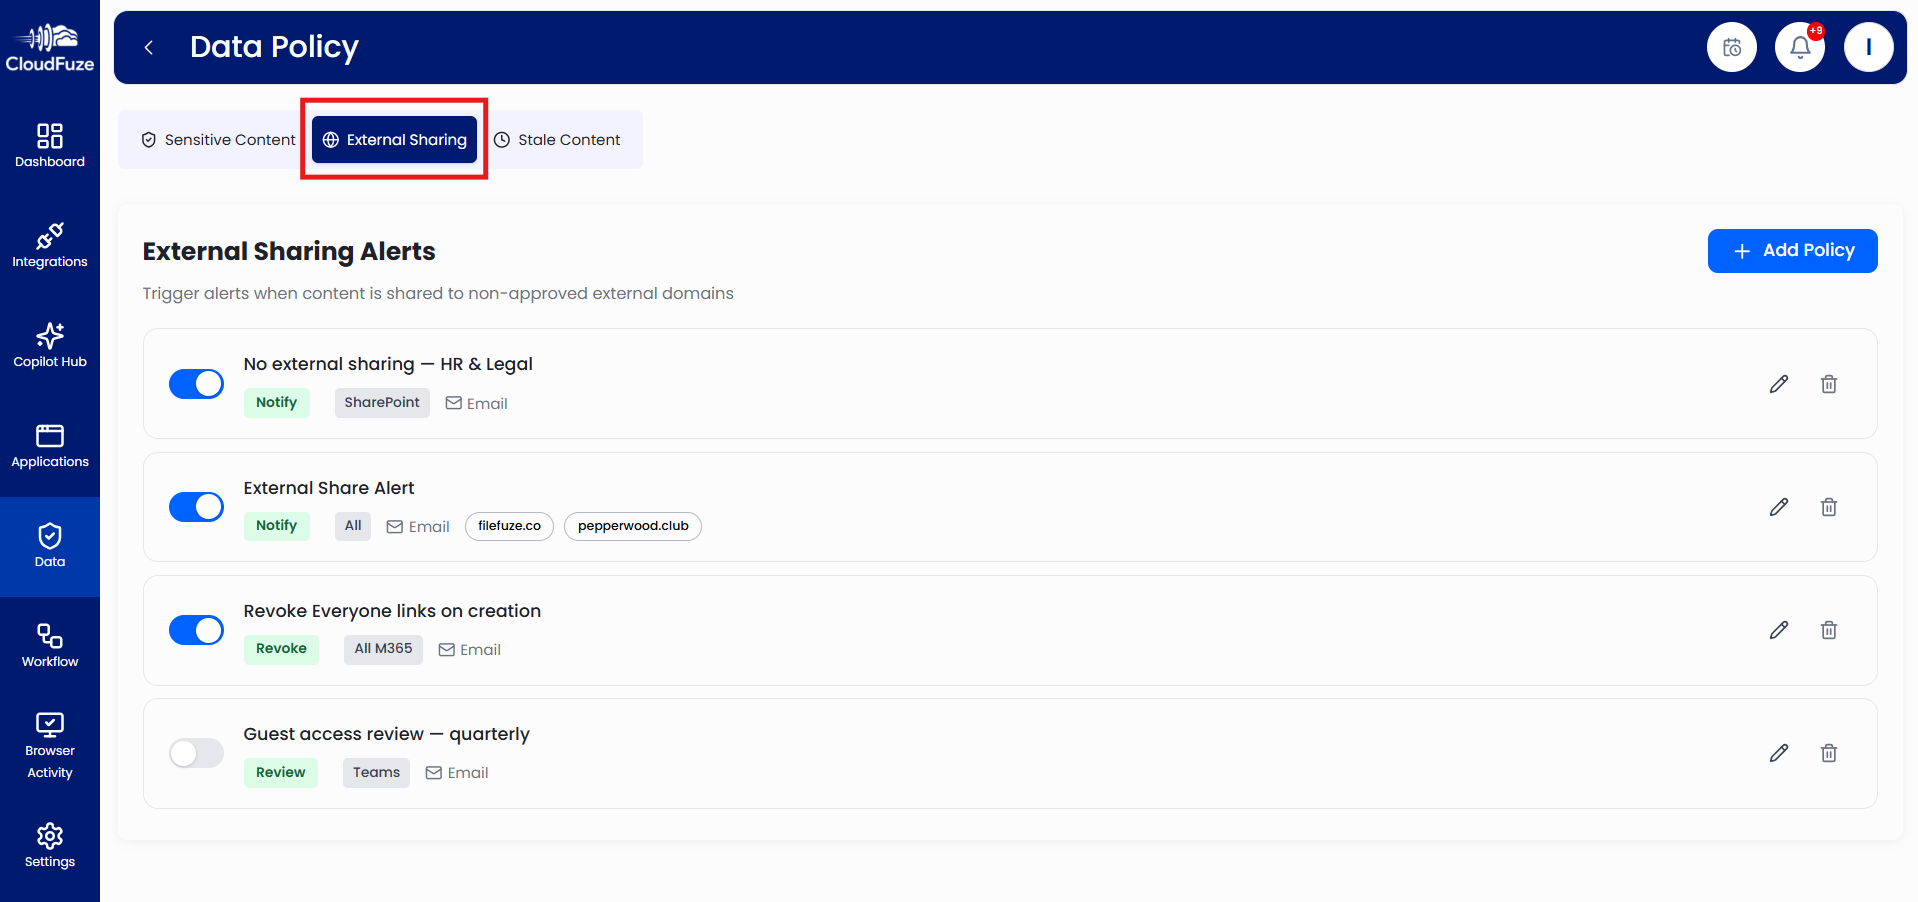The width and height of the screenshot is (1918, 902).
Task: Open the scheduling calendar icon in the header
Action: pyautogui.click(x=1731, y=46)
